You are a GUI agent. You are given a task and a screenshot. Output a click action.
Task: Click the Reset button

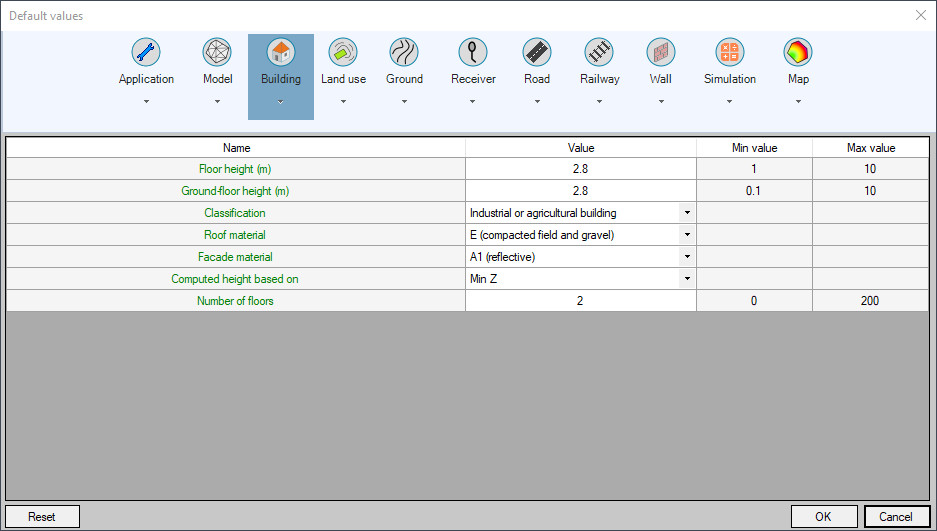coord(42,517)
